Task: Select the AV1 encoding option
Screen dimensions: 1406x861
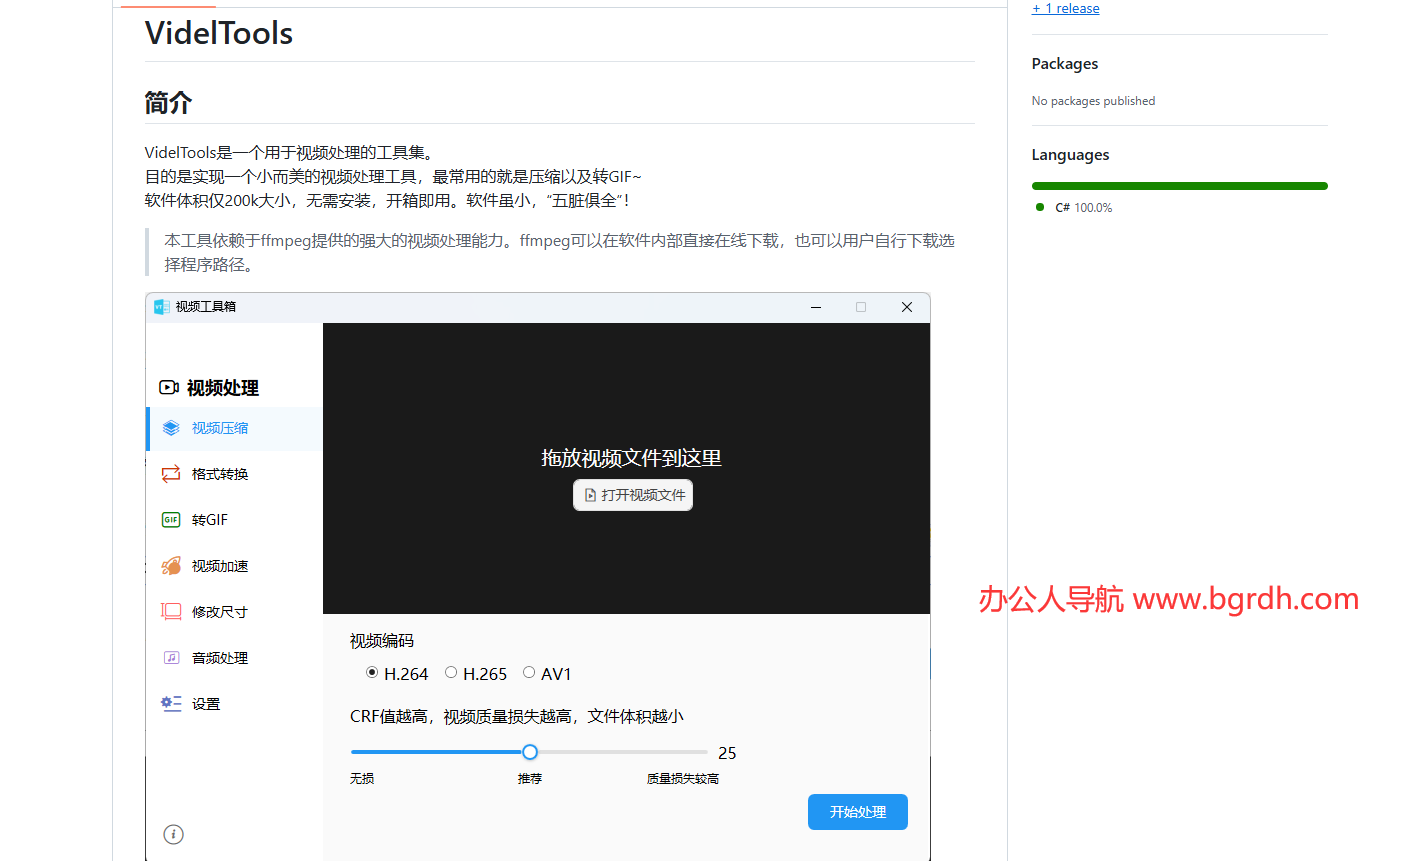Action: [x=529, y=672]
